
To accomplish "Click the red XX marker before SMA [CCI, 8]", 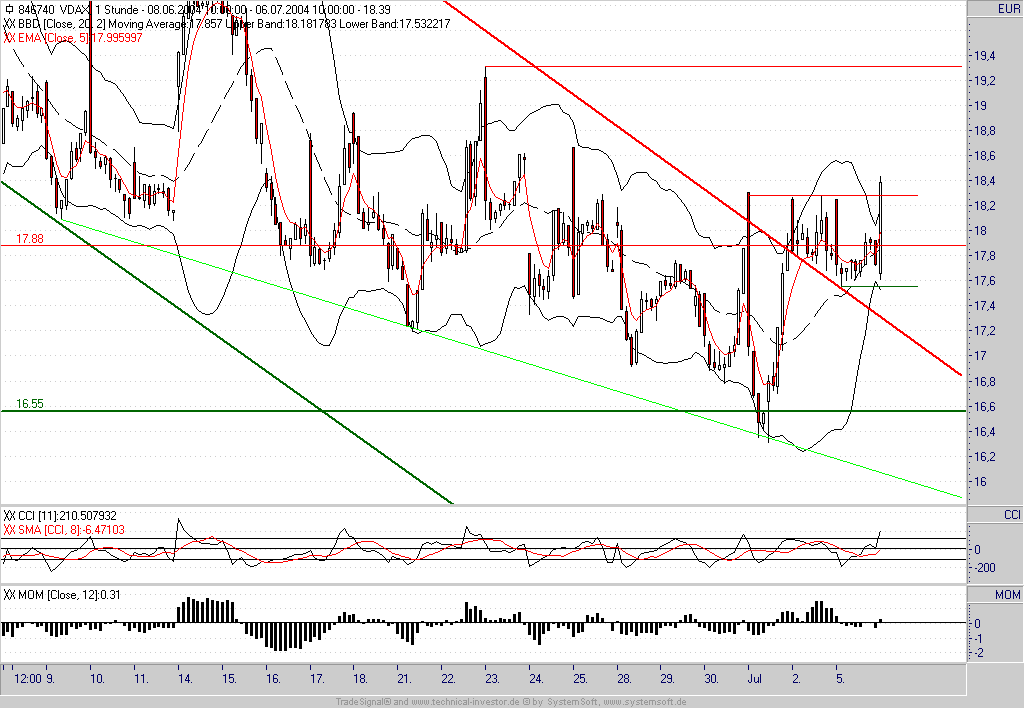I will (x=9, y=530).
